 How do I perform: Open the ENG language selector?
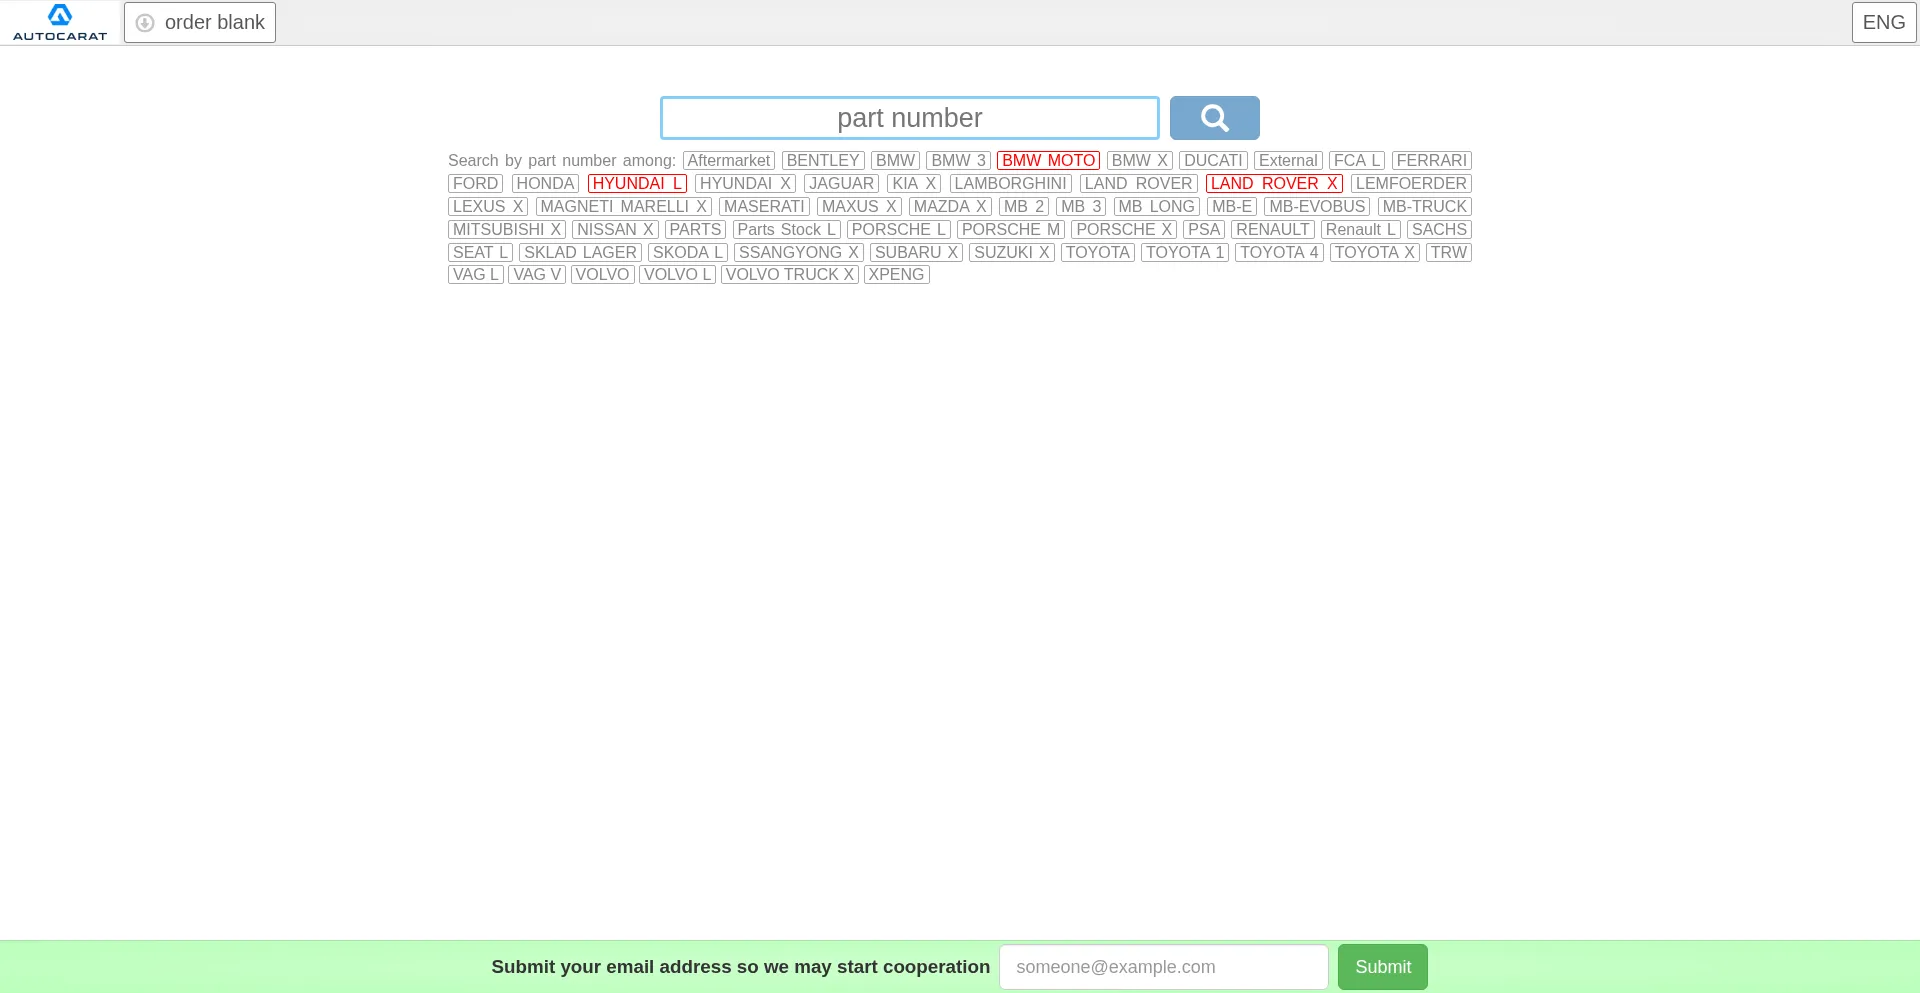coord(1883,22)
